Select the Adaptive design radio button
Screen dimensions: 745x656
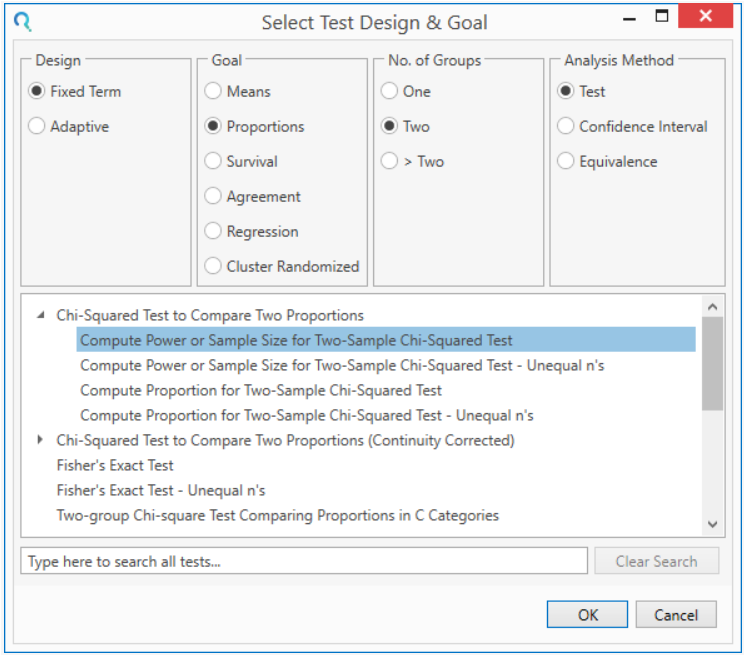37,126
